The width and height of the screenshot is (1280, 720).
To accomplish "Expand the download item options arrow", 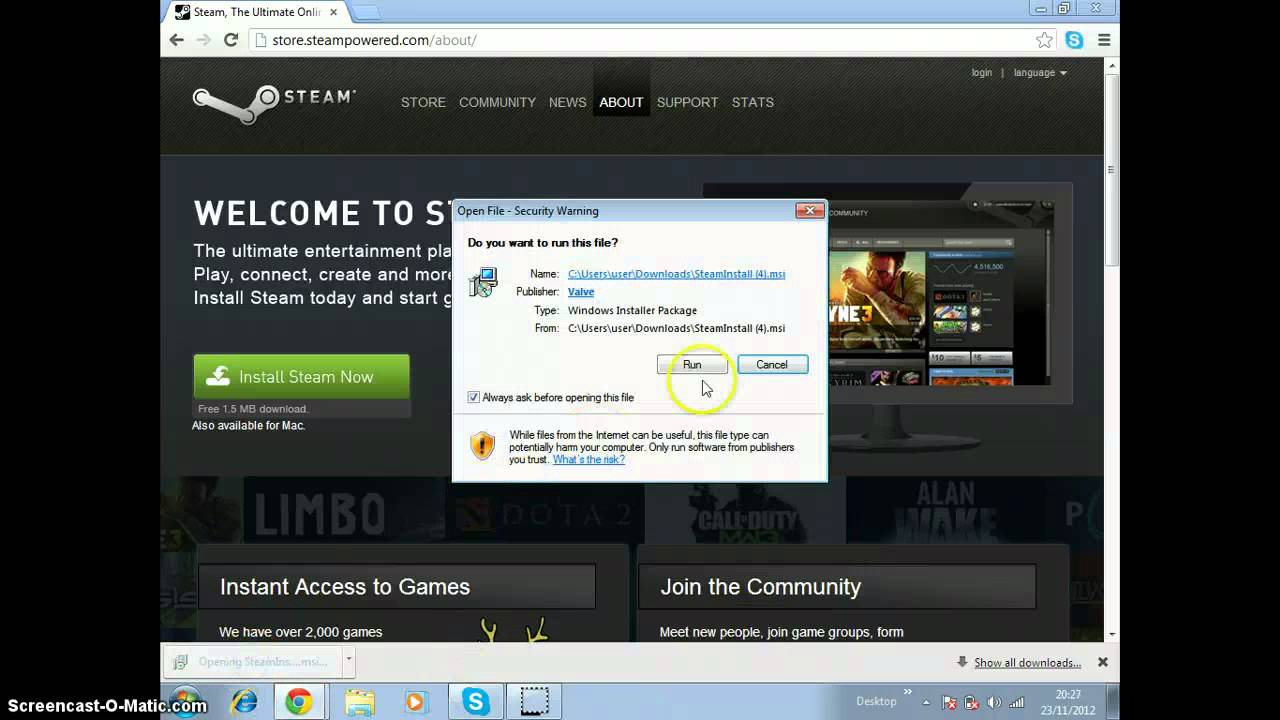I will click(x=349, y=661).
